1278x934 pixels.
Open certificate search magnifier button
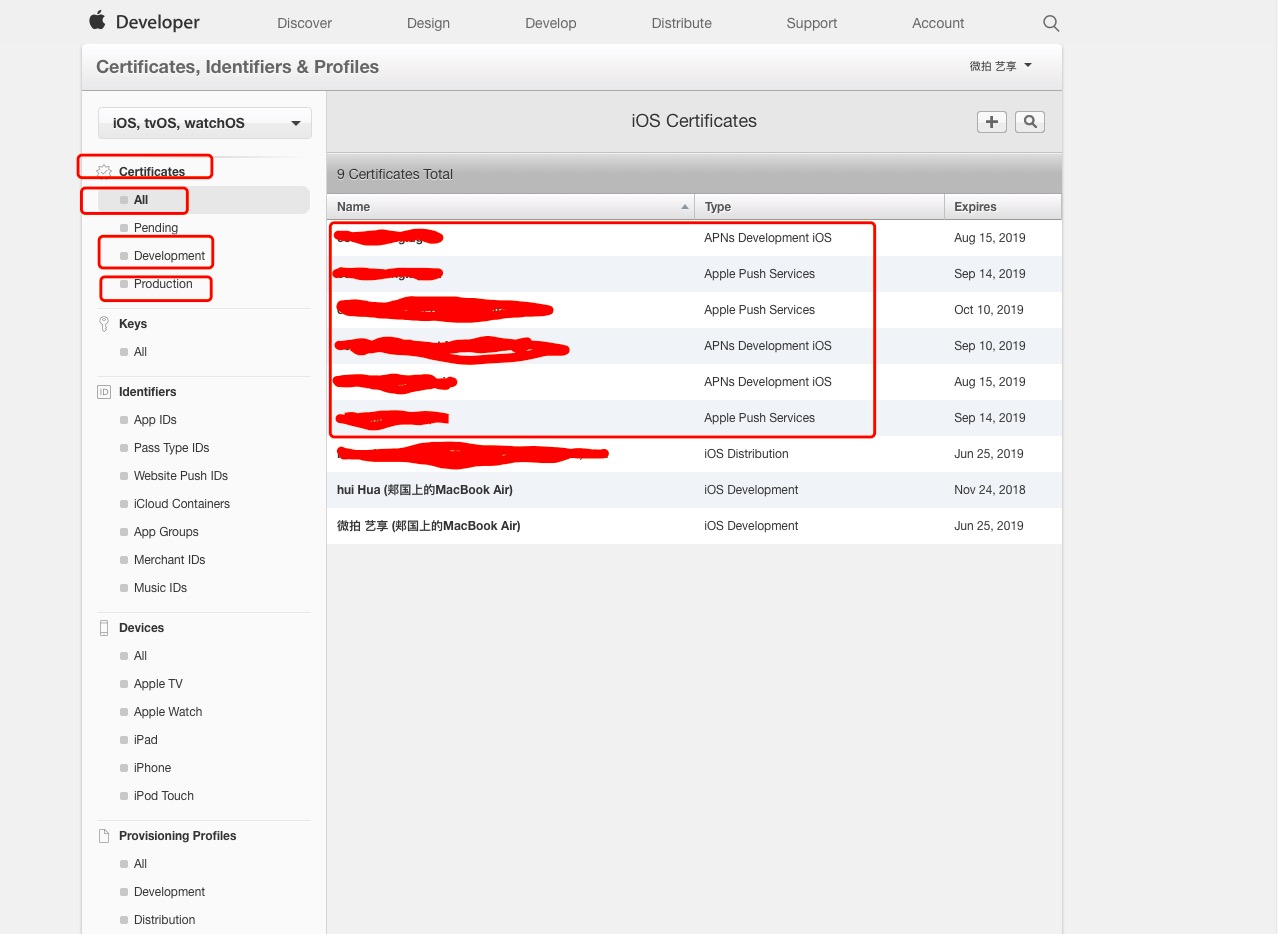(1029, 122)
